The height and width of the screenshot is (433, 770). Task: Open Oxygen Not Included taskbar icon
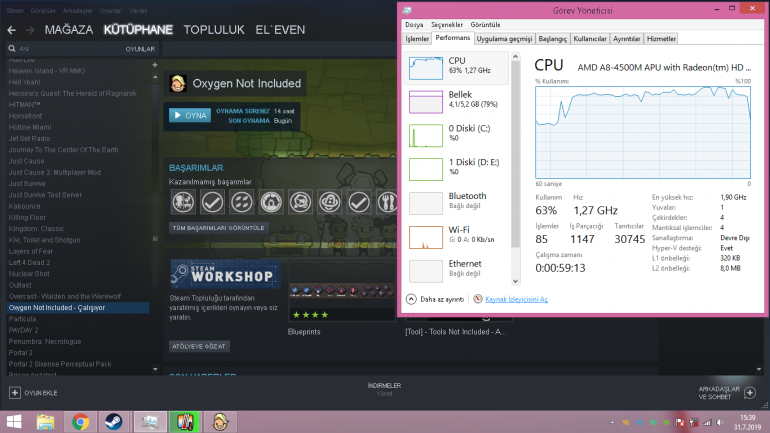coord(220,422)
